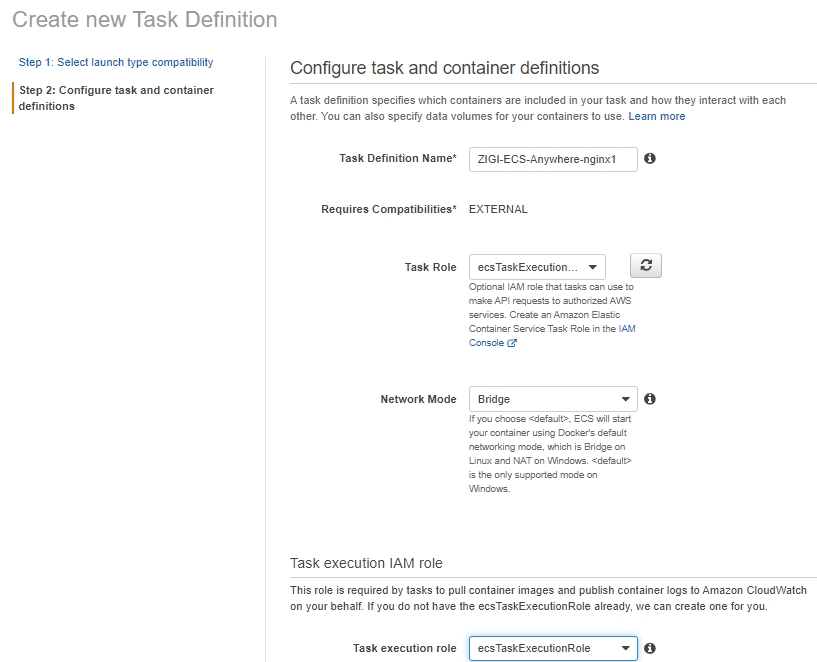
Task: Refresh the Task Role list
Action: click(646, 266)
